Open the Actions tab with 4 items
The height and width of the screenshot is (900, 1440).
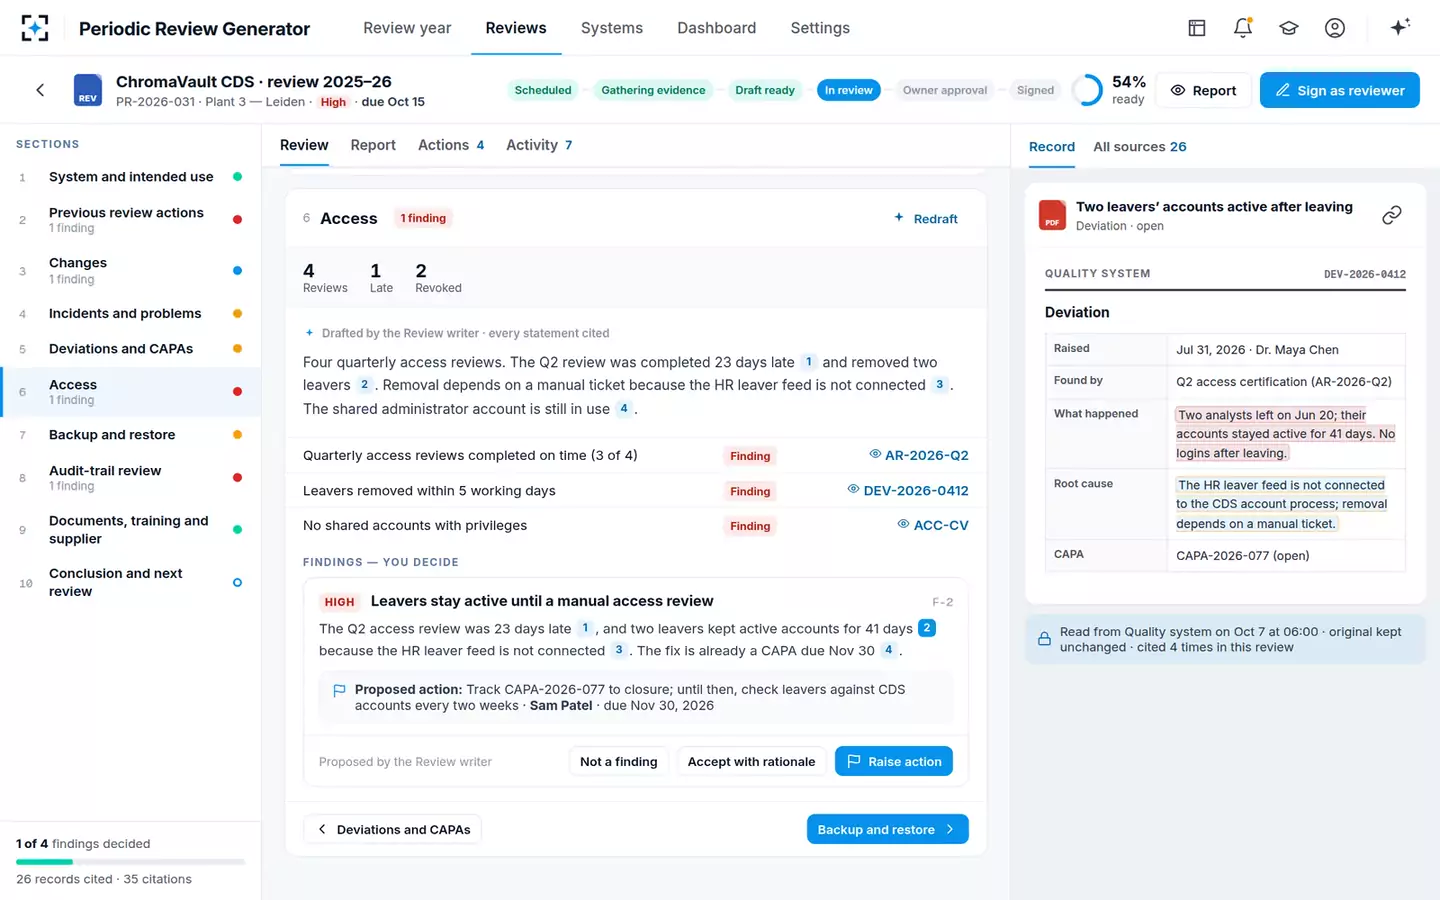coord(451,145)
